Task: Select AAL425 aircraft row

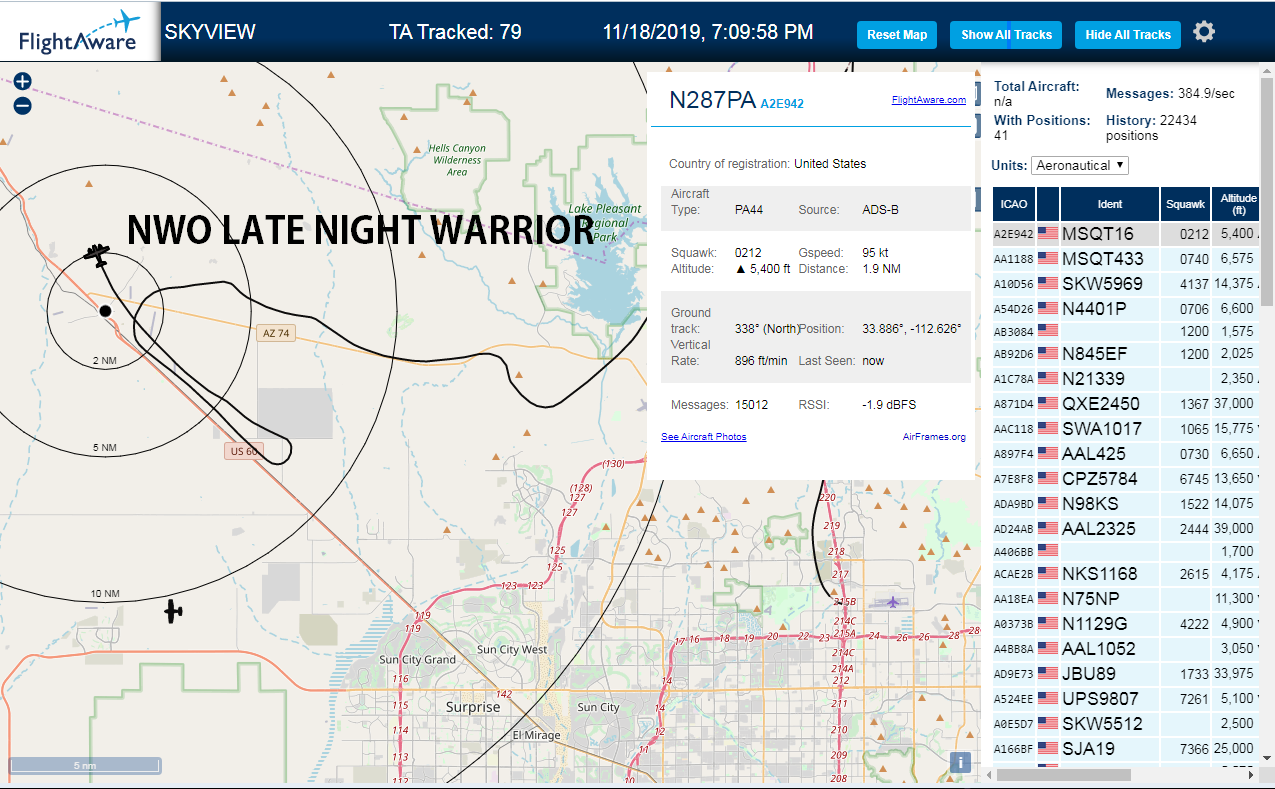Action: click(1126, 453)
